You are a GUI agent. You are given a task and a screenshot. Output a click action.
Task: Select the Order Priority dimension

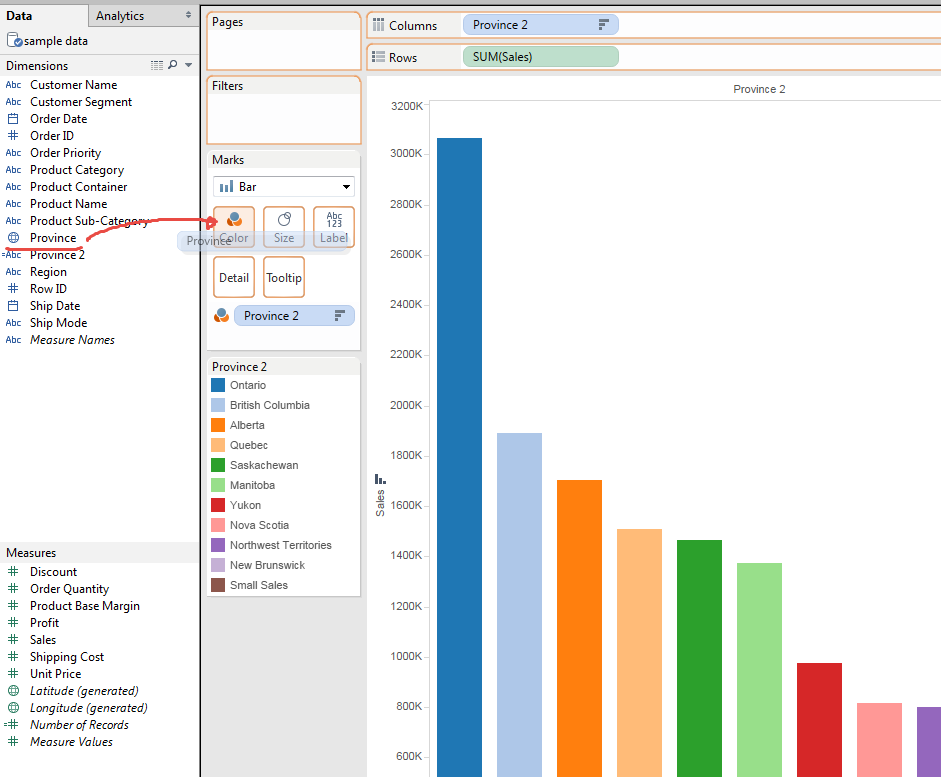coord(65,152)
